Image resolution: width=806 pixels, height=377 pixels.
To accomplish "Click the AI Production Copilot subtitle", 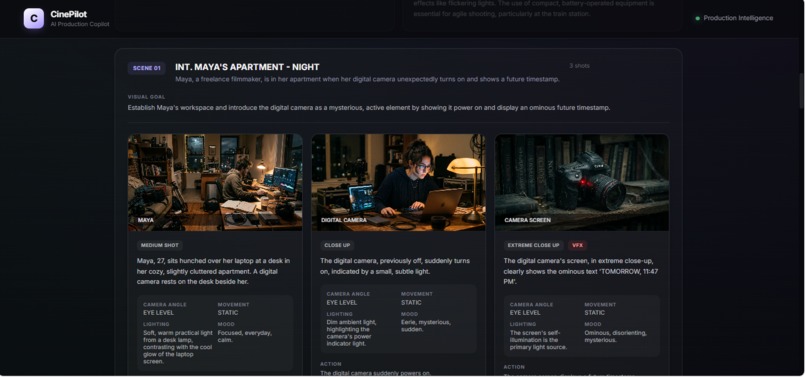I will [80, 24].
